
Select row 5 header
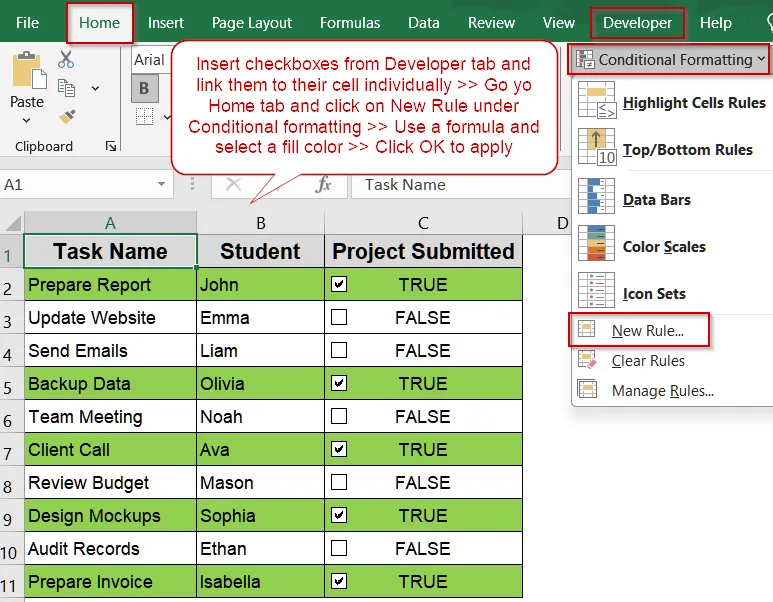pyautogui.click(x=12, y=384)
